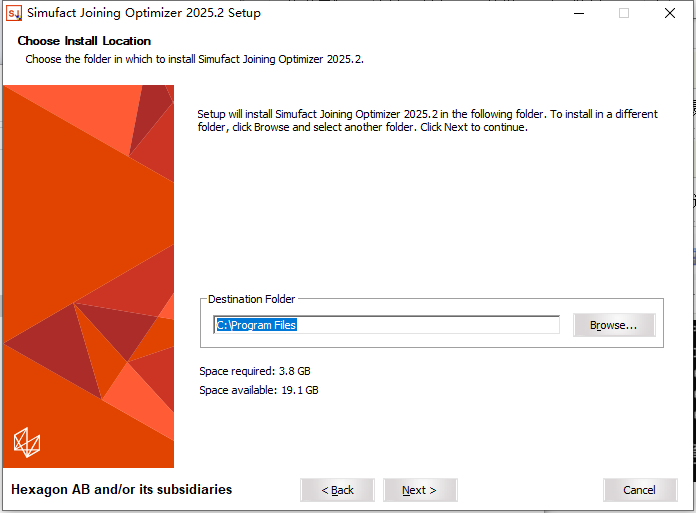The image size is (696, 513).
Task: Click the Space available: 19.1 GB text
Action: [259, 390]
